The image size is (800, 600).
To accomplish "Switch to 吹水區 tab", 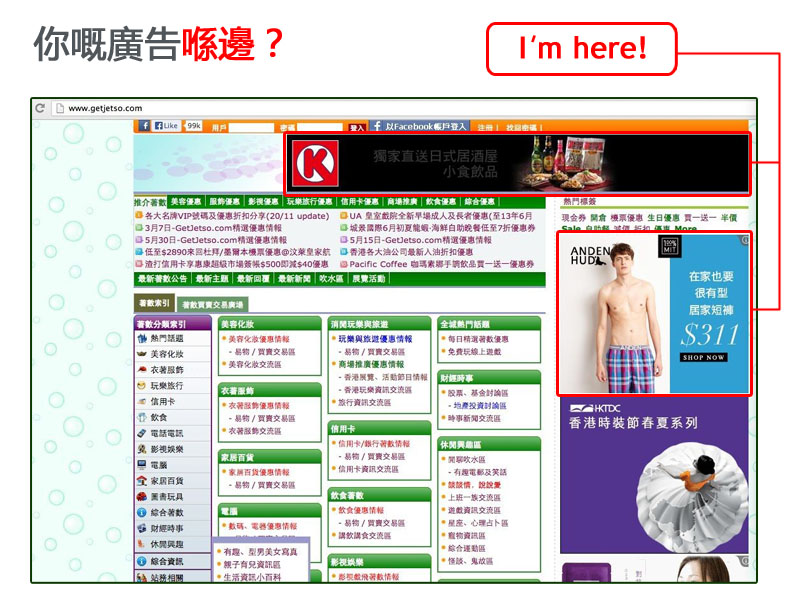I will tap(331, 279).
